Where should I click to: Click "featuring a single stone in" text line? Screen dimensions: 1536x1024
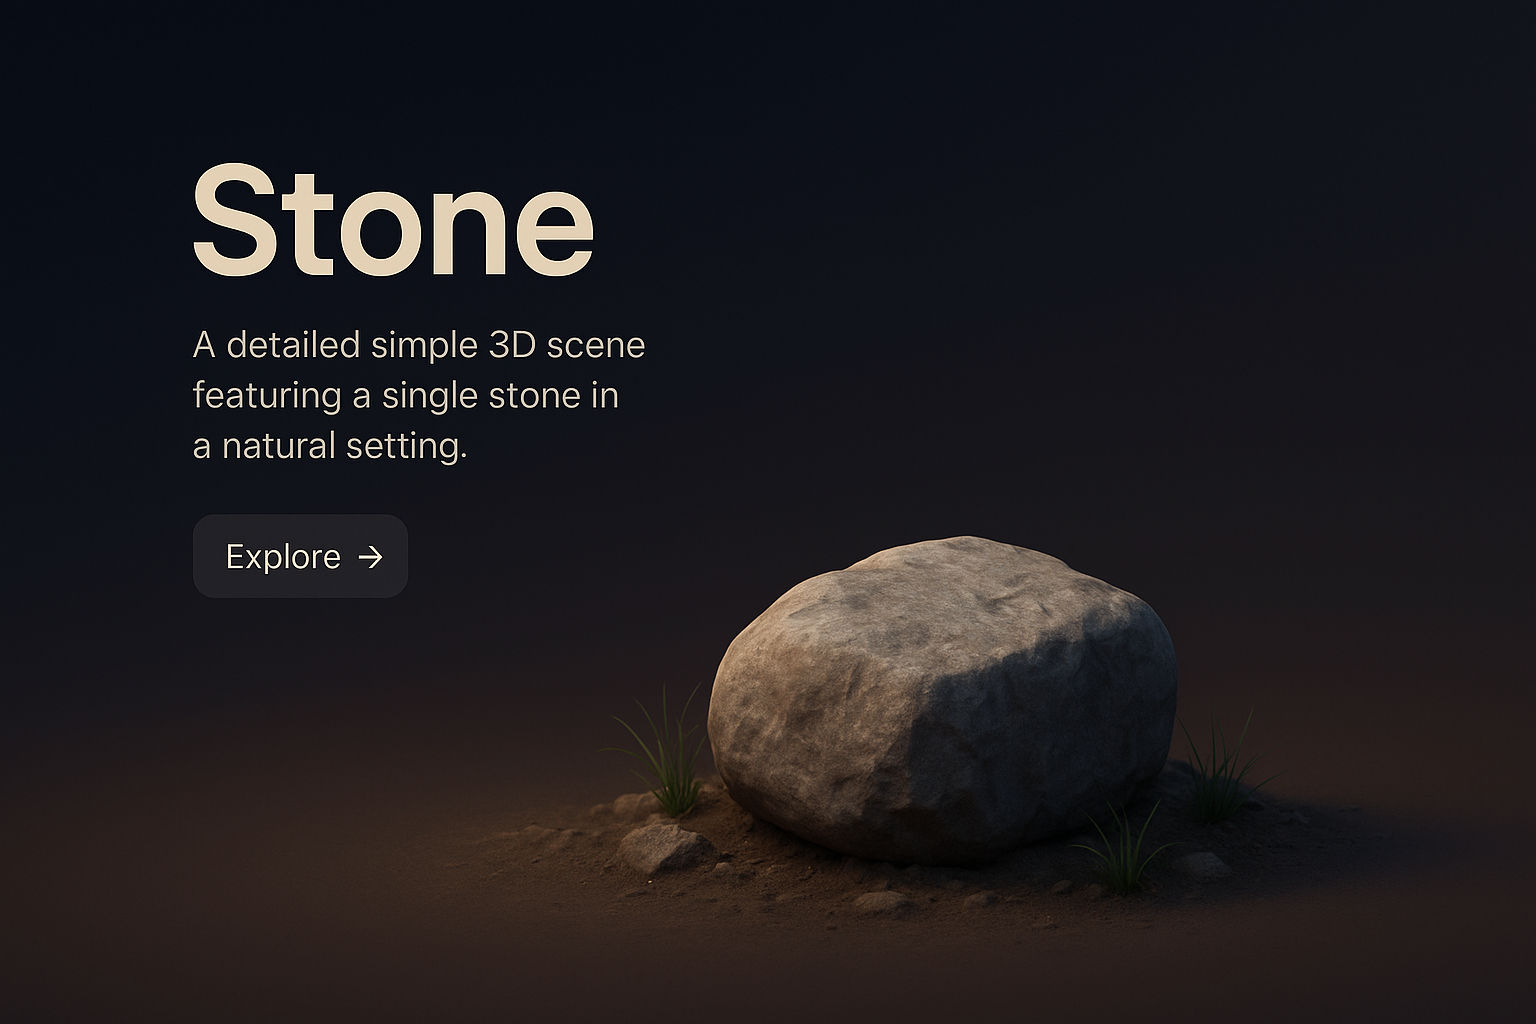tap(405, 395)
